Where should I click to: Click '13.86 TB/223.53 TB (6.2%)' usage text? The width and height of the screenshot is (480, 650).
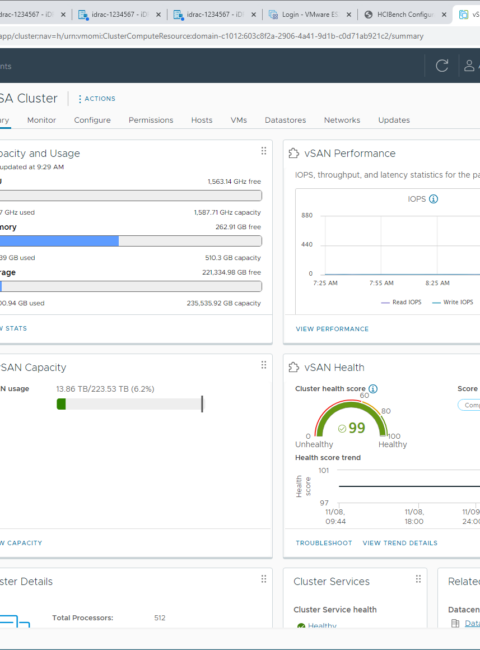105,389
